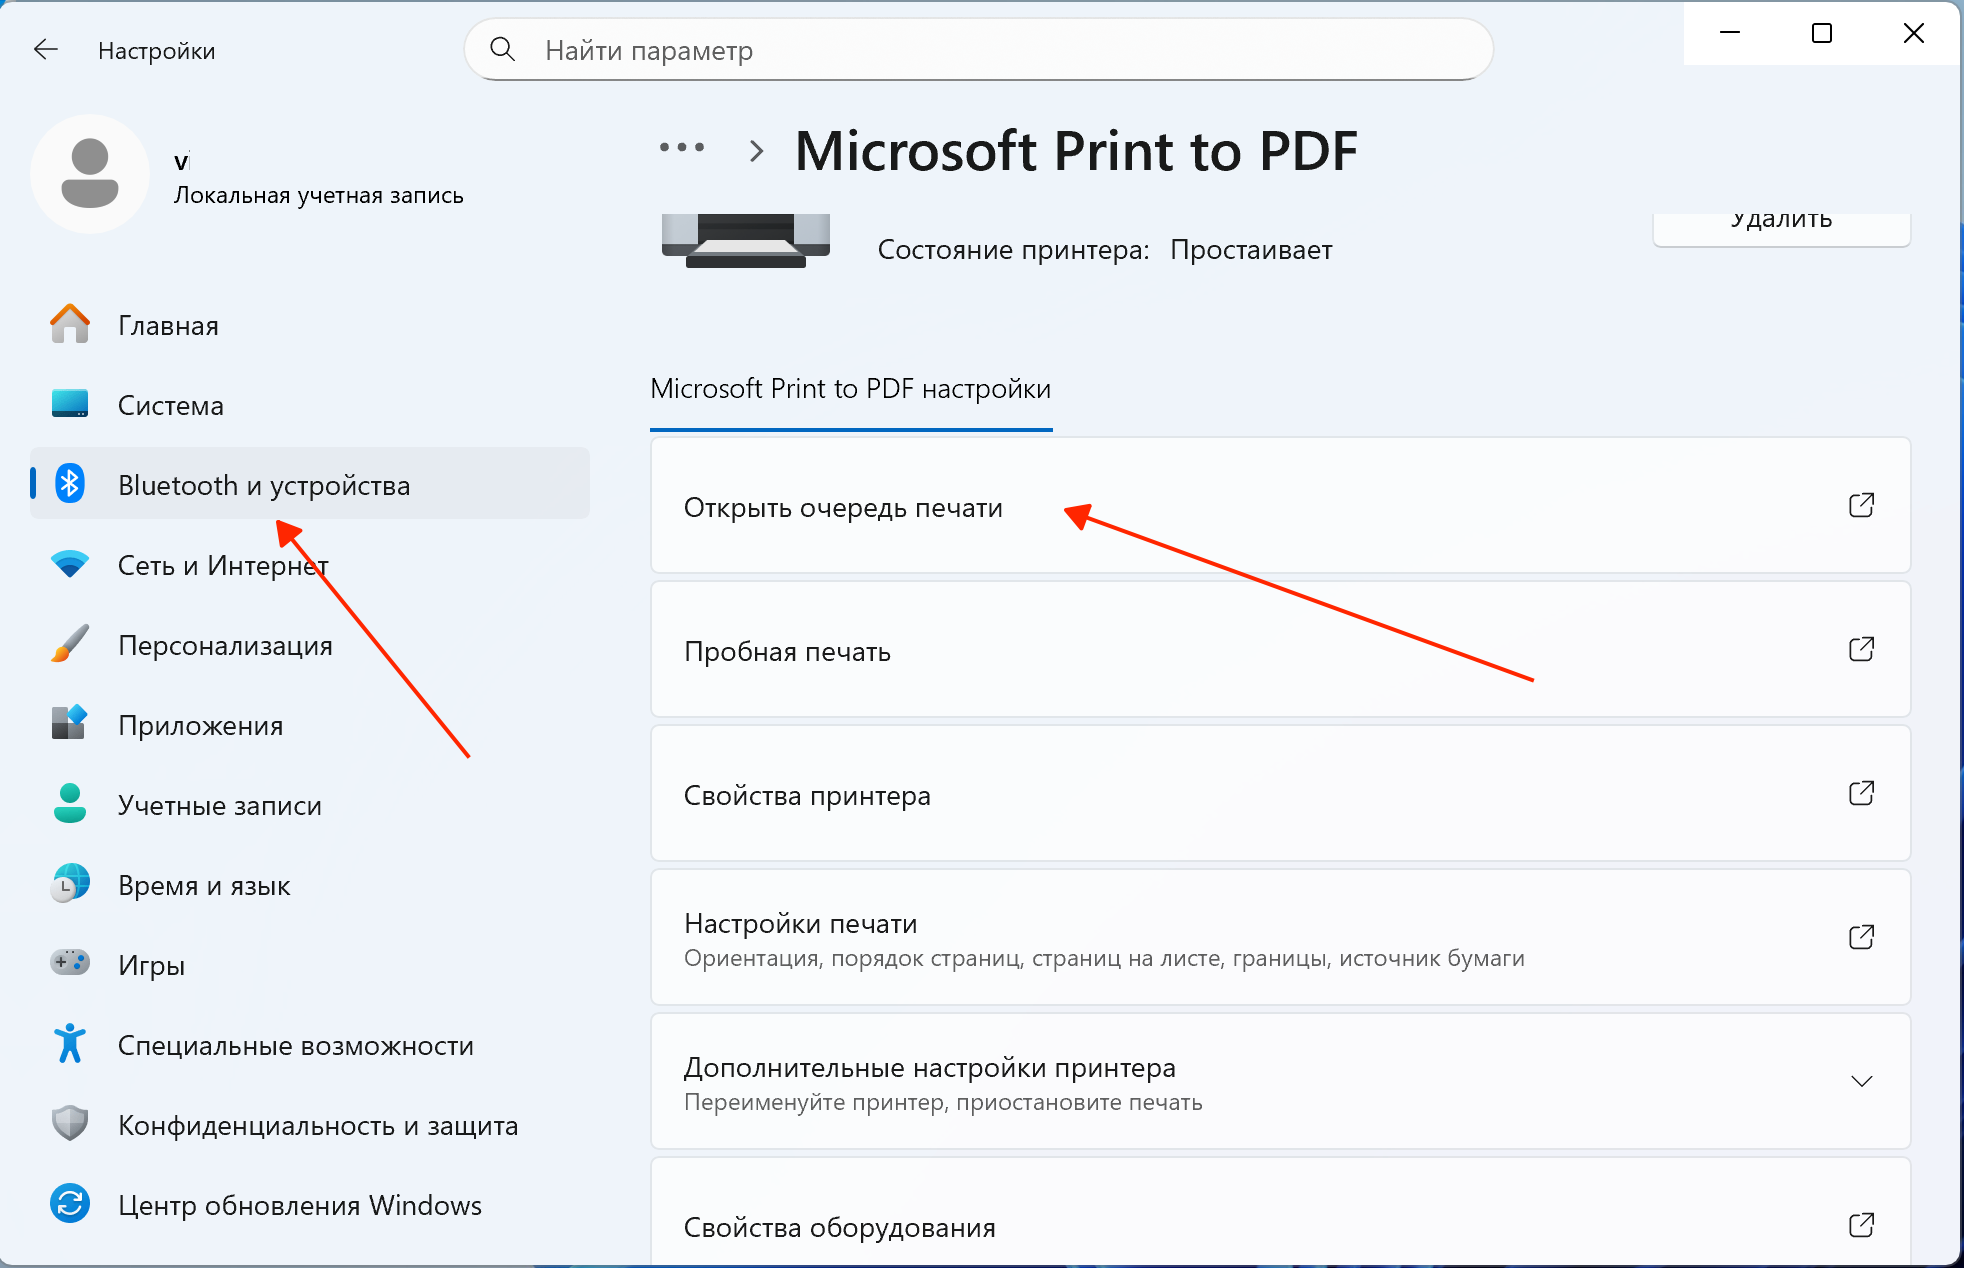1964x1268 pixels.
Task: Click the Personalization paintbrush icon
Action: (x=70, y=644)
